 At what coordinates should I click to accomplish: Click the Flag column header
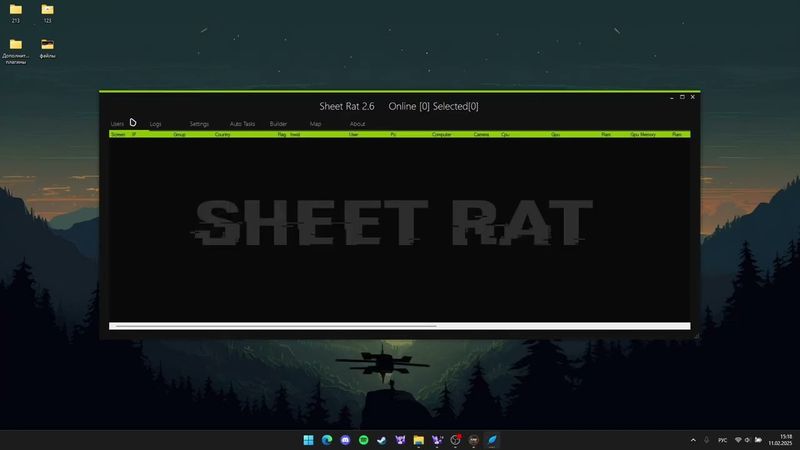point(282,134)
